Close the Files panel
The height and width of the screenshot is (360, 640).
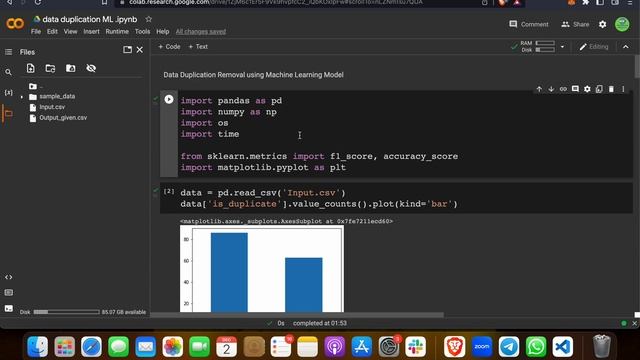click(x=140, y=49)
